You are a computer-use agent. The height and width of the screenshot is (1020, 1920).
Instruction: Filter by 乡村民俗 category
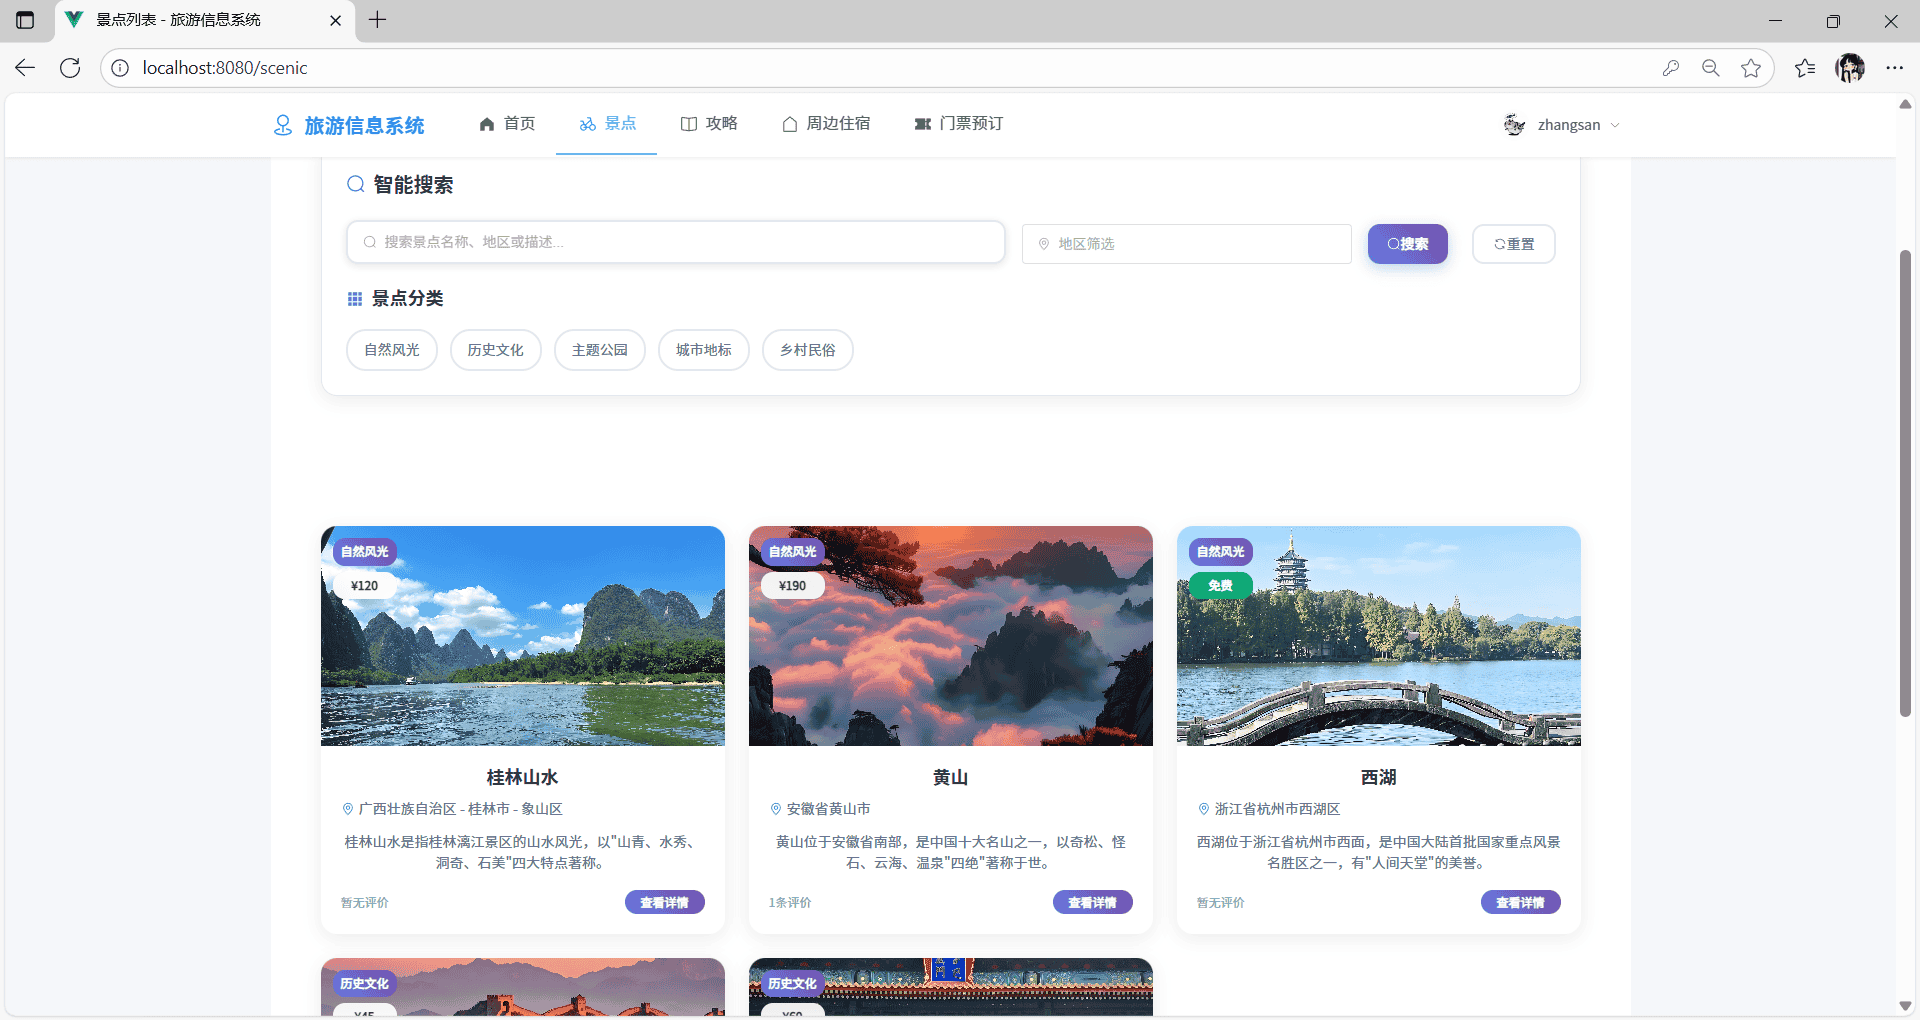pos(808,350)
